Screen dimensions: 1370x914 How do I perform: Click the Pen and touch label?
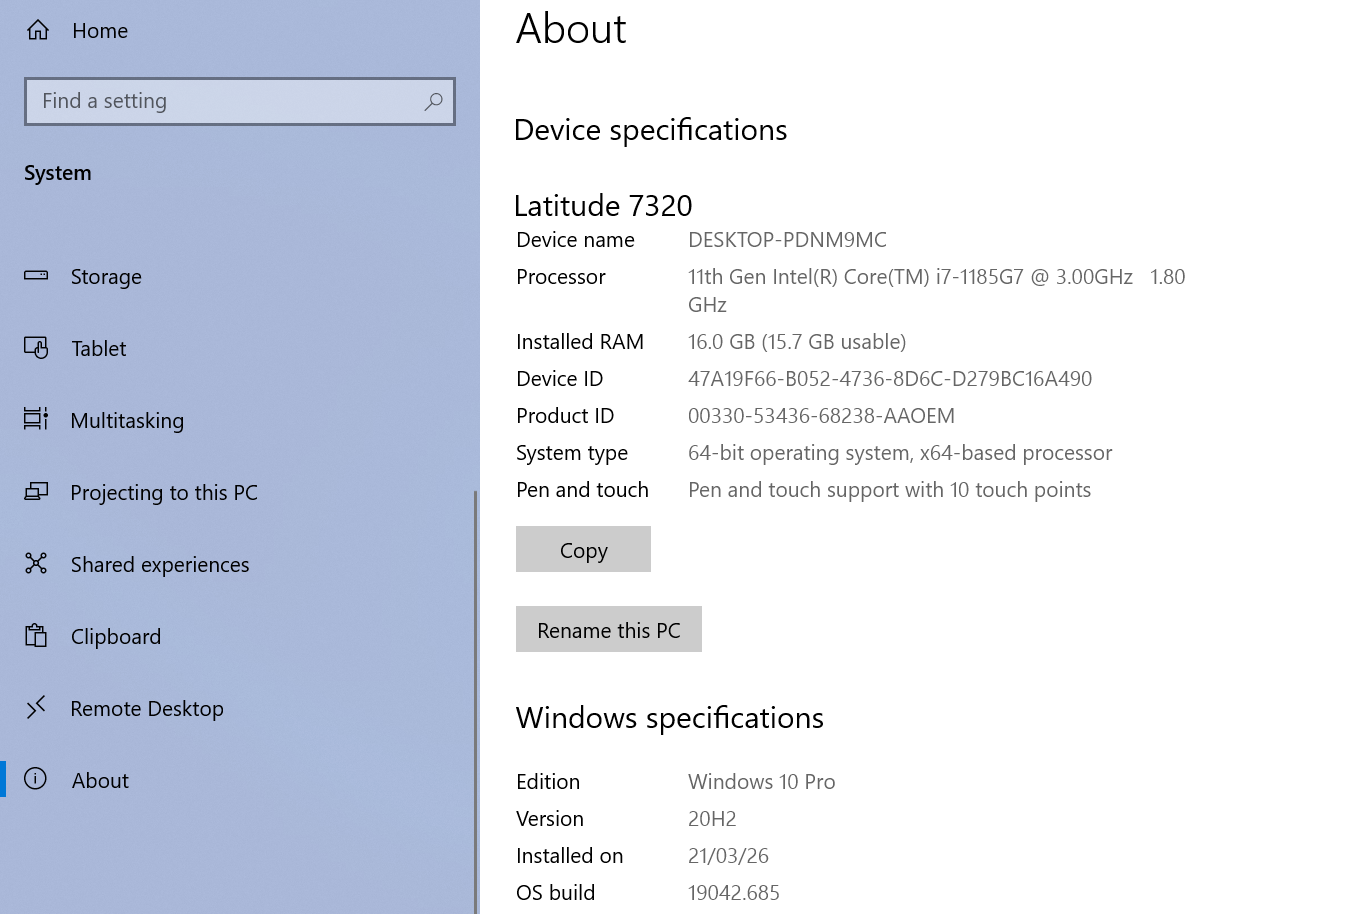pos(582,490)
